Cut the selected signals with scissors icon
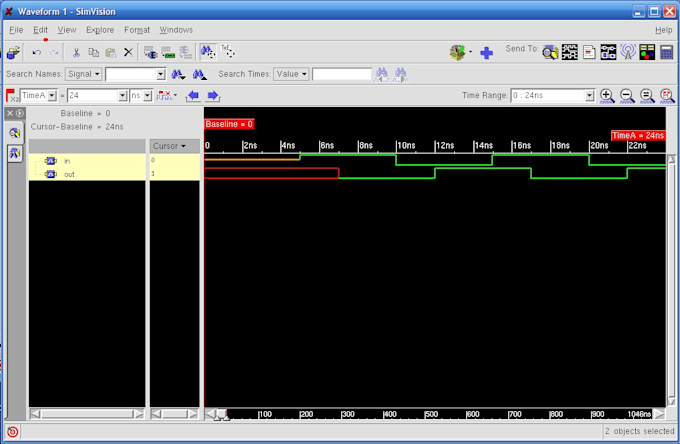680x444 pixels. pyautogui.click(x=76, y=52)
